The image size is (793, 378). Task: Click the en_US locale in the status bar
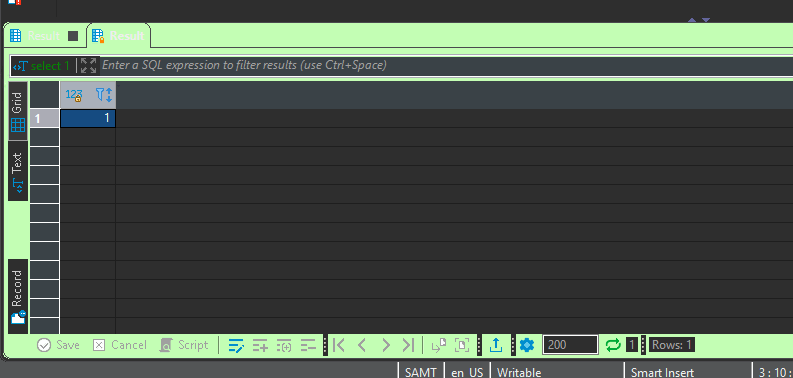click(x=467, y=372)
